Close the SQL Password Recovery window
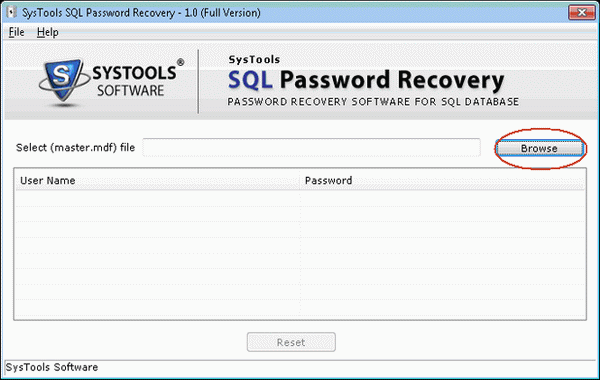The height and width of the screenshot is (380, 600). [x=582, y=13]
